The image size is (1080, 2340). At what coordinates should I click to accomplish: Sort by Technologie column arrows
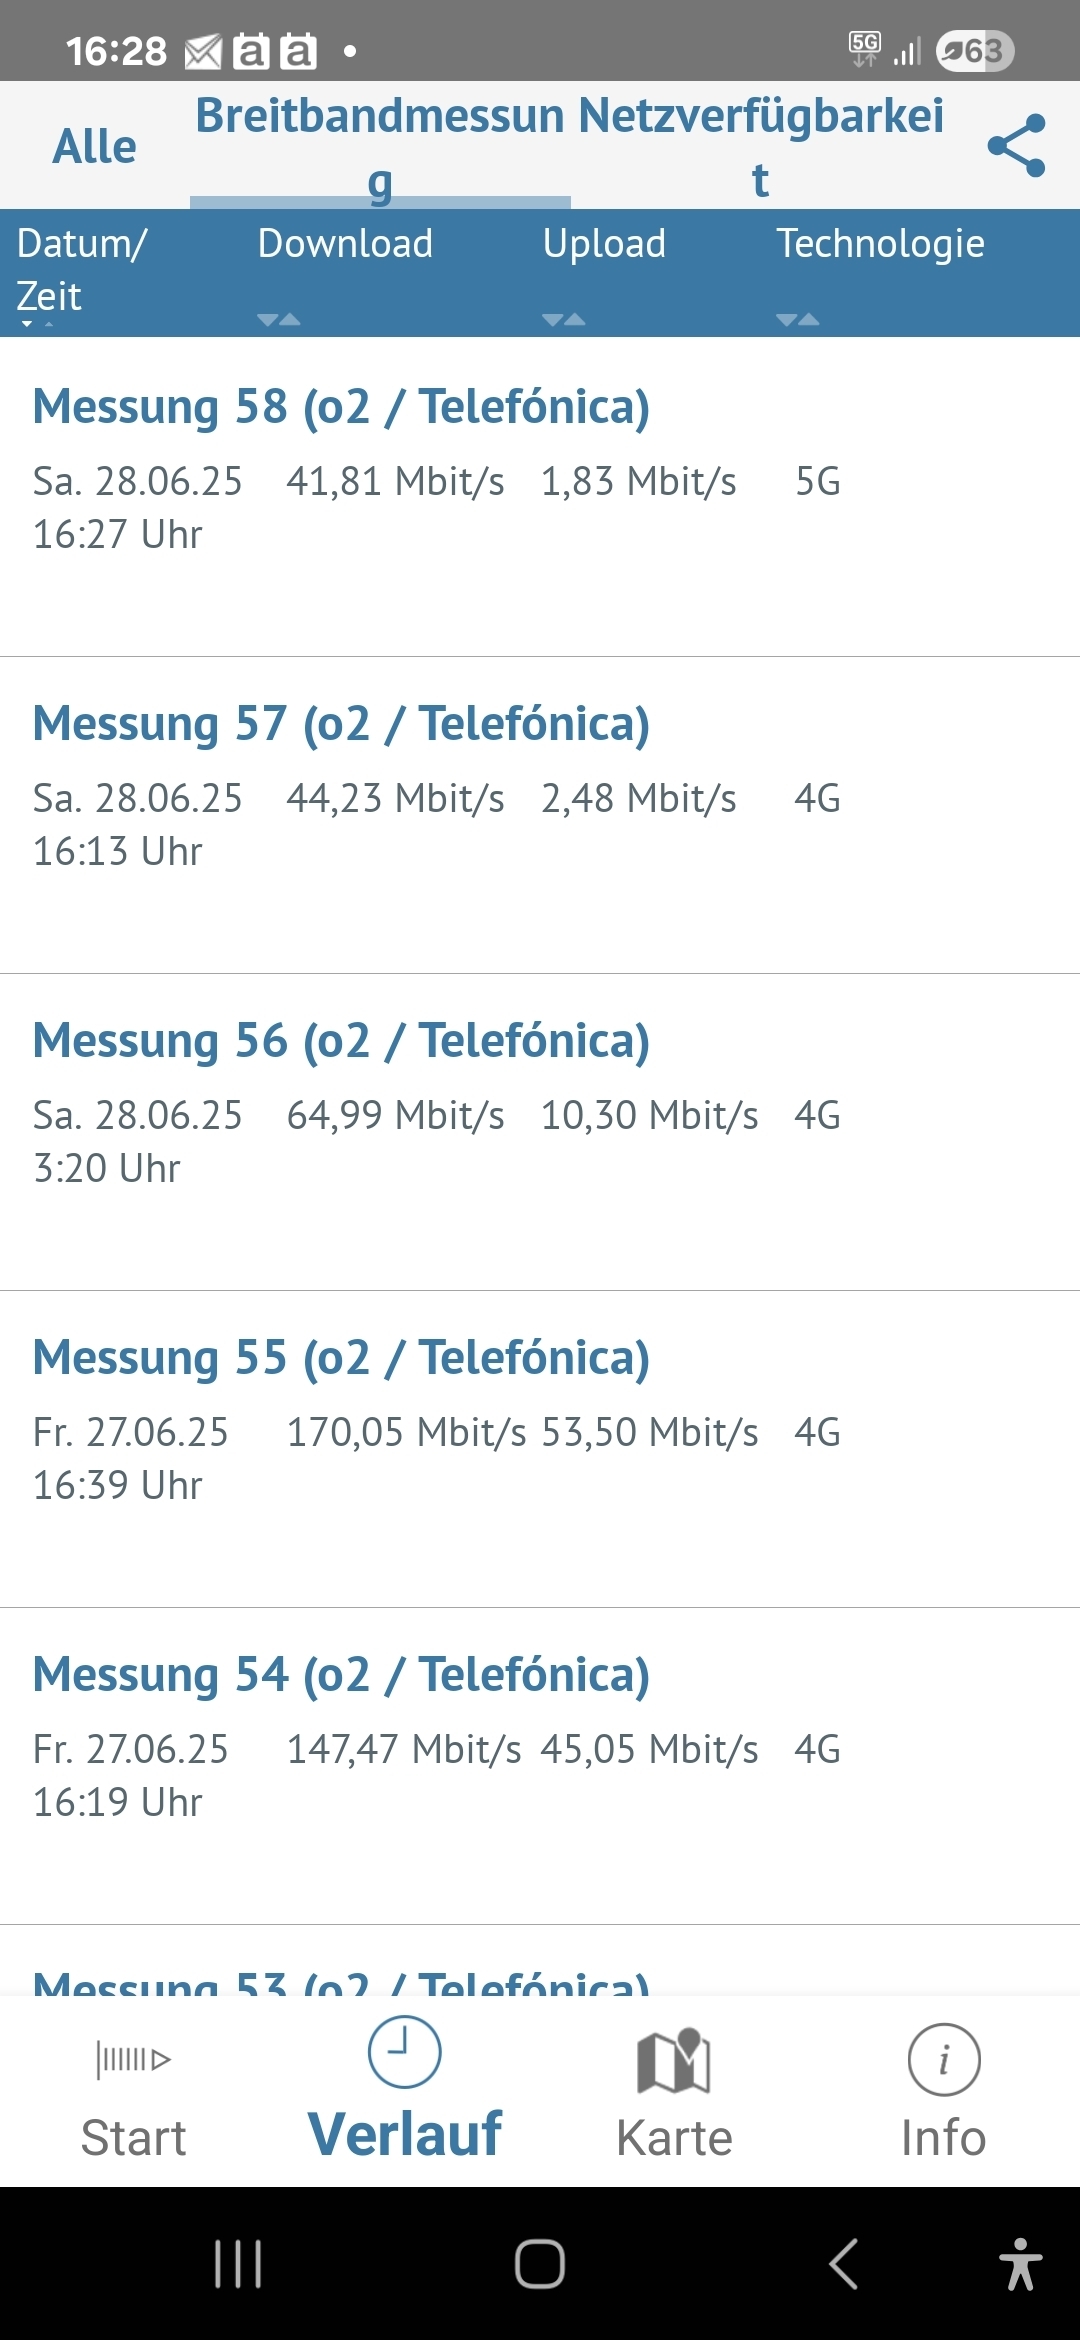pos(798,319)
